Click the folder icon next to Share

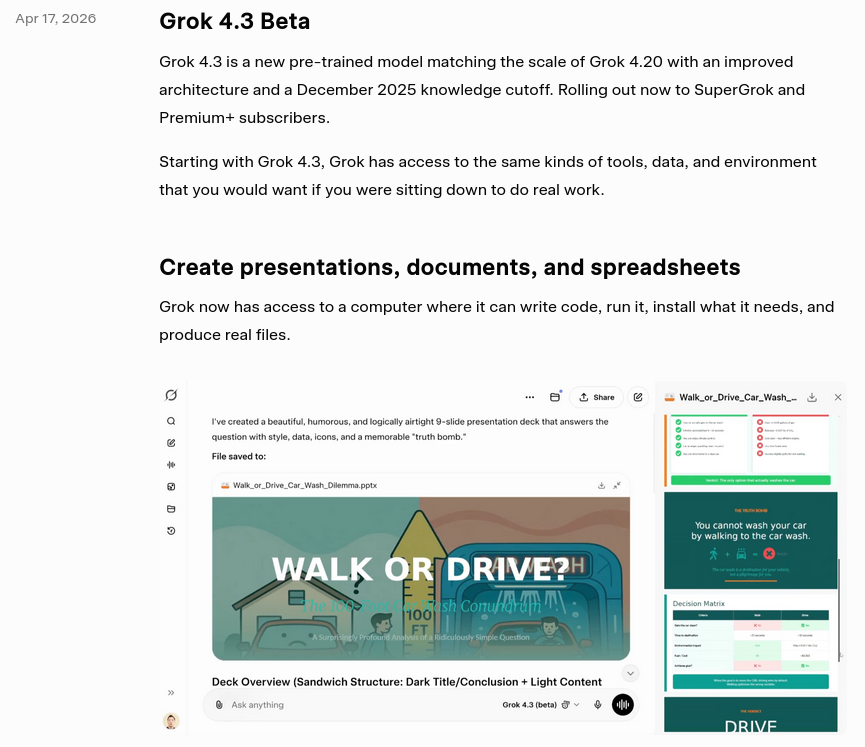(x=555, y=397)
